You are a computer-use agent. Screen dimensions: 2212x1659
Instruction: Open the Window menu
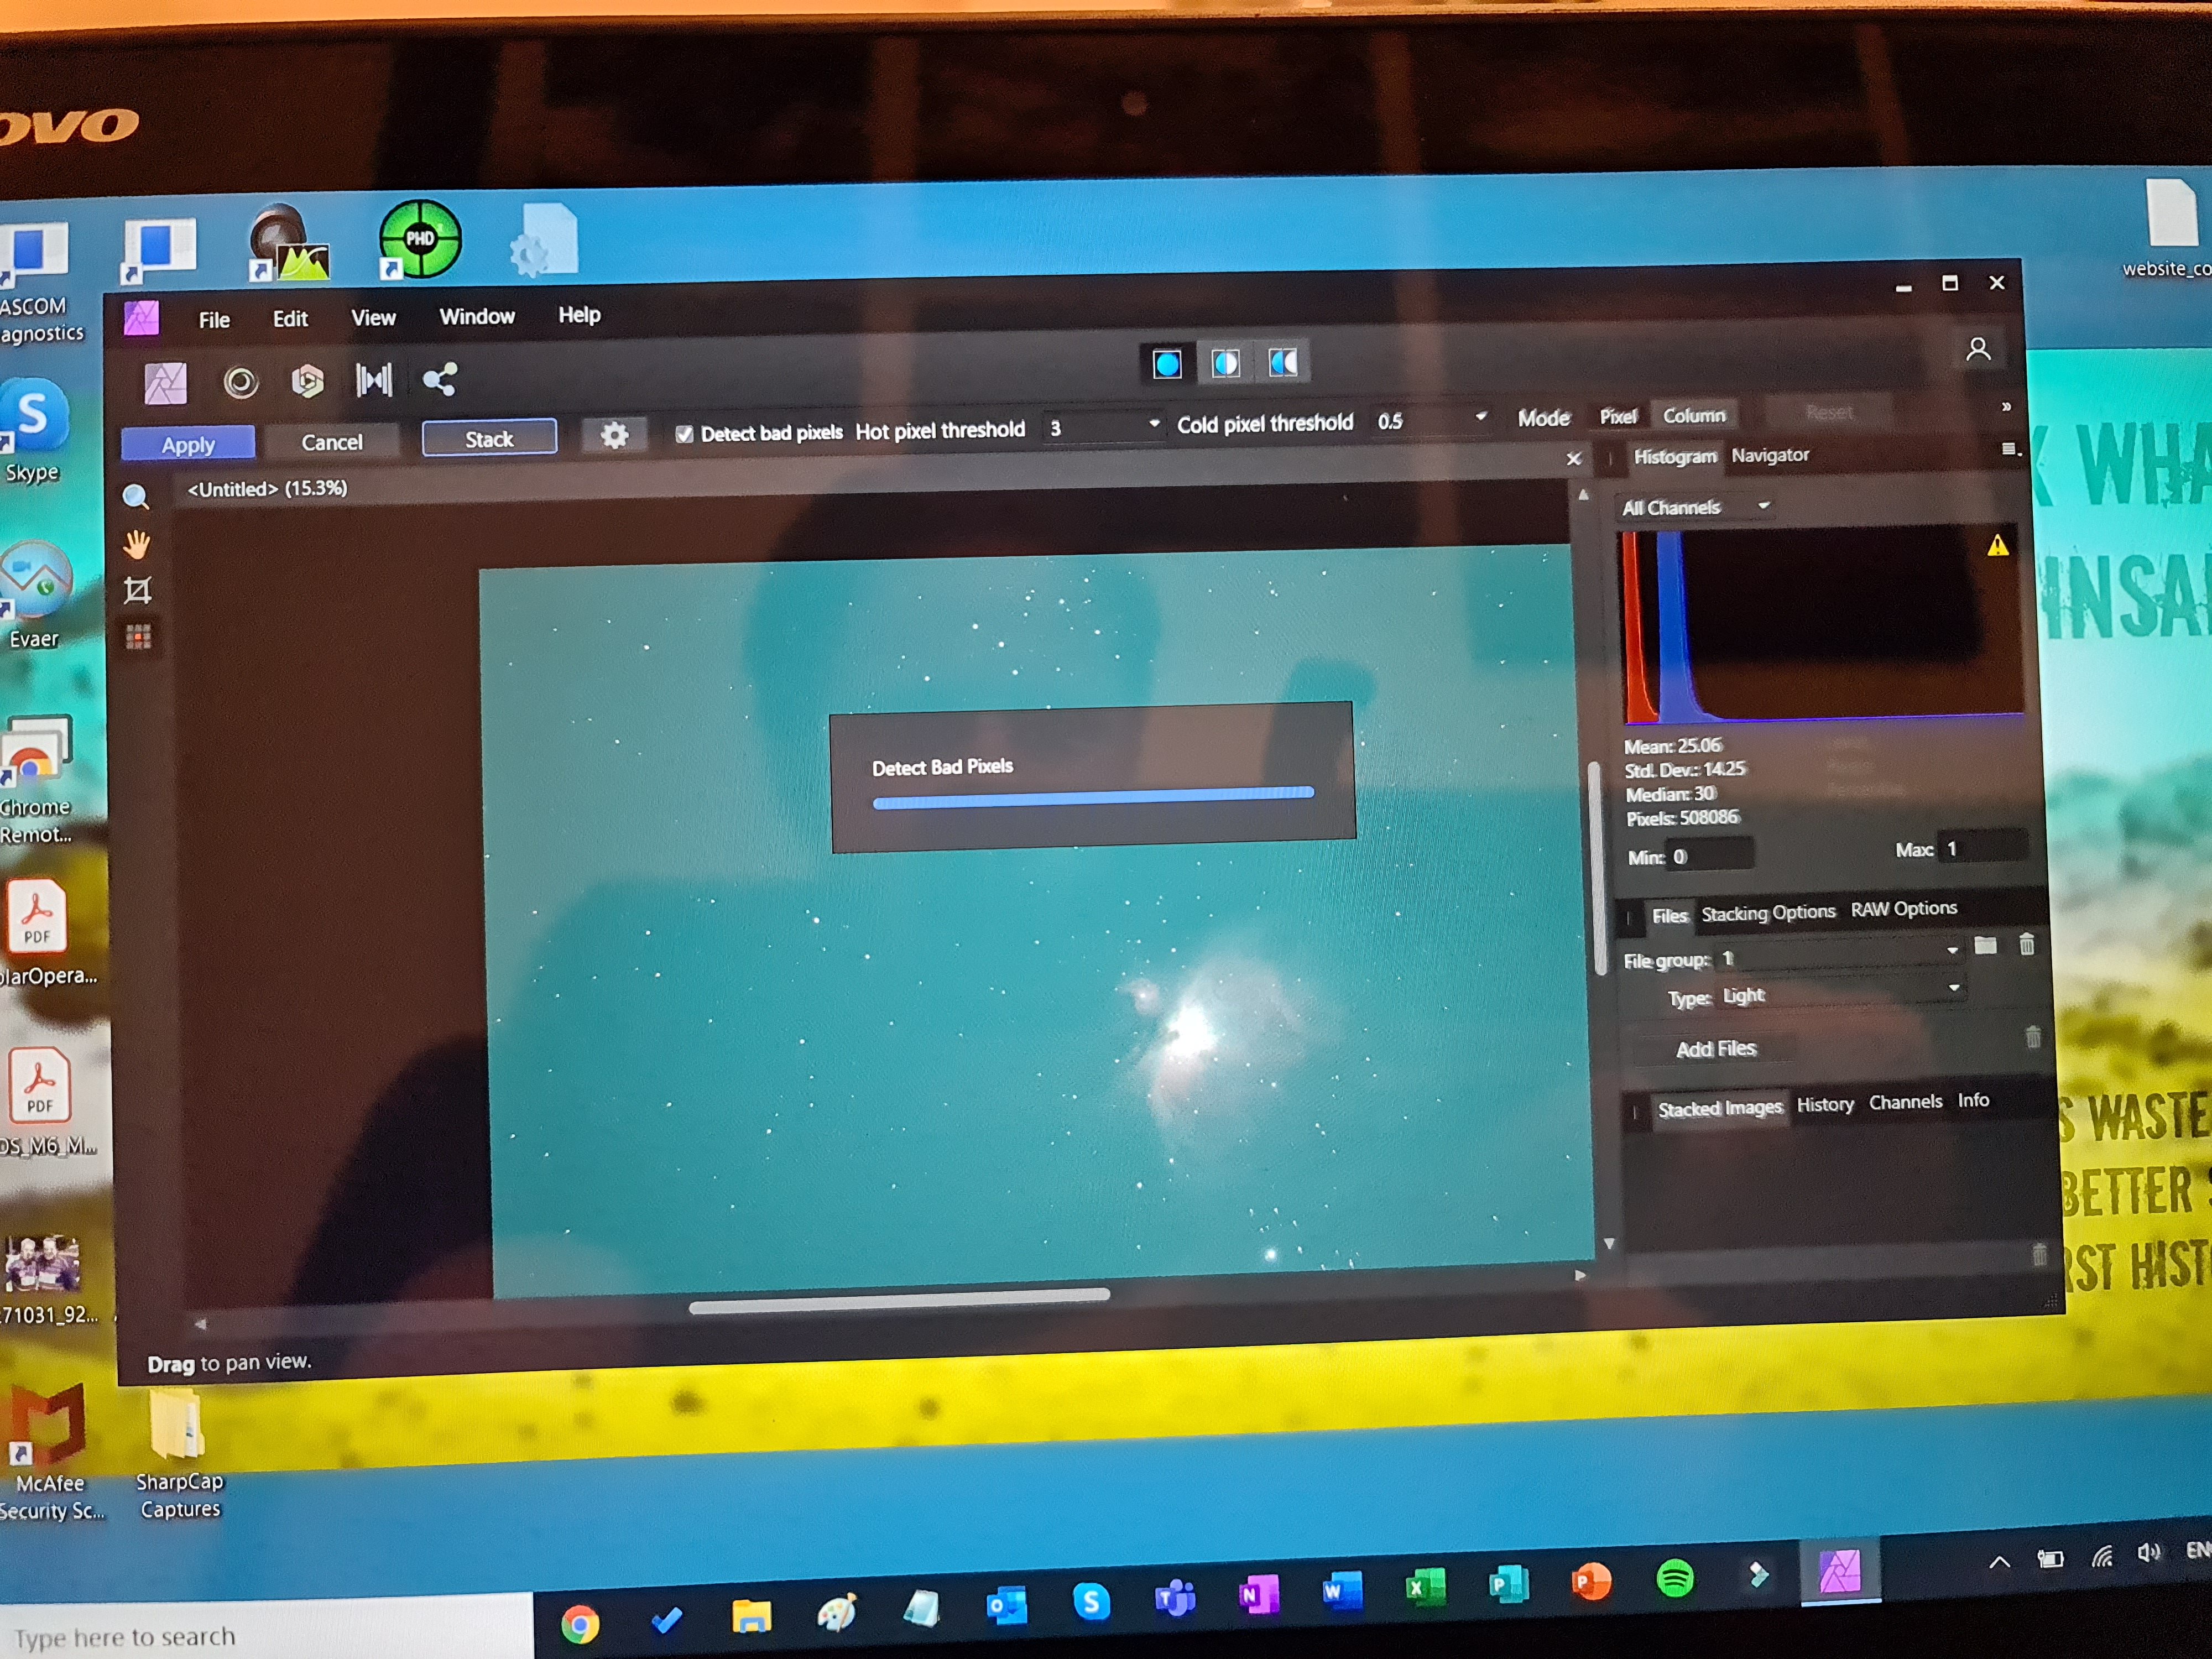coord(477,316)
